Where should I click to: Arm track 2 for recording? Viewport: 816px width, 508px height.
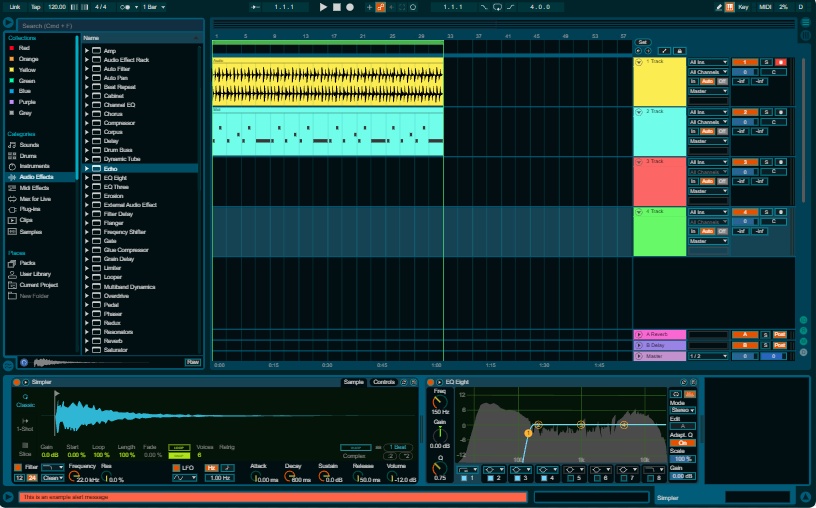(781, 112)
